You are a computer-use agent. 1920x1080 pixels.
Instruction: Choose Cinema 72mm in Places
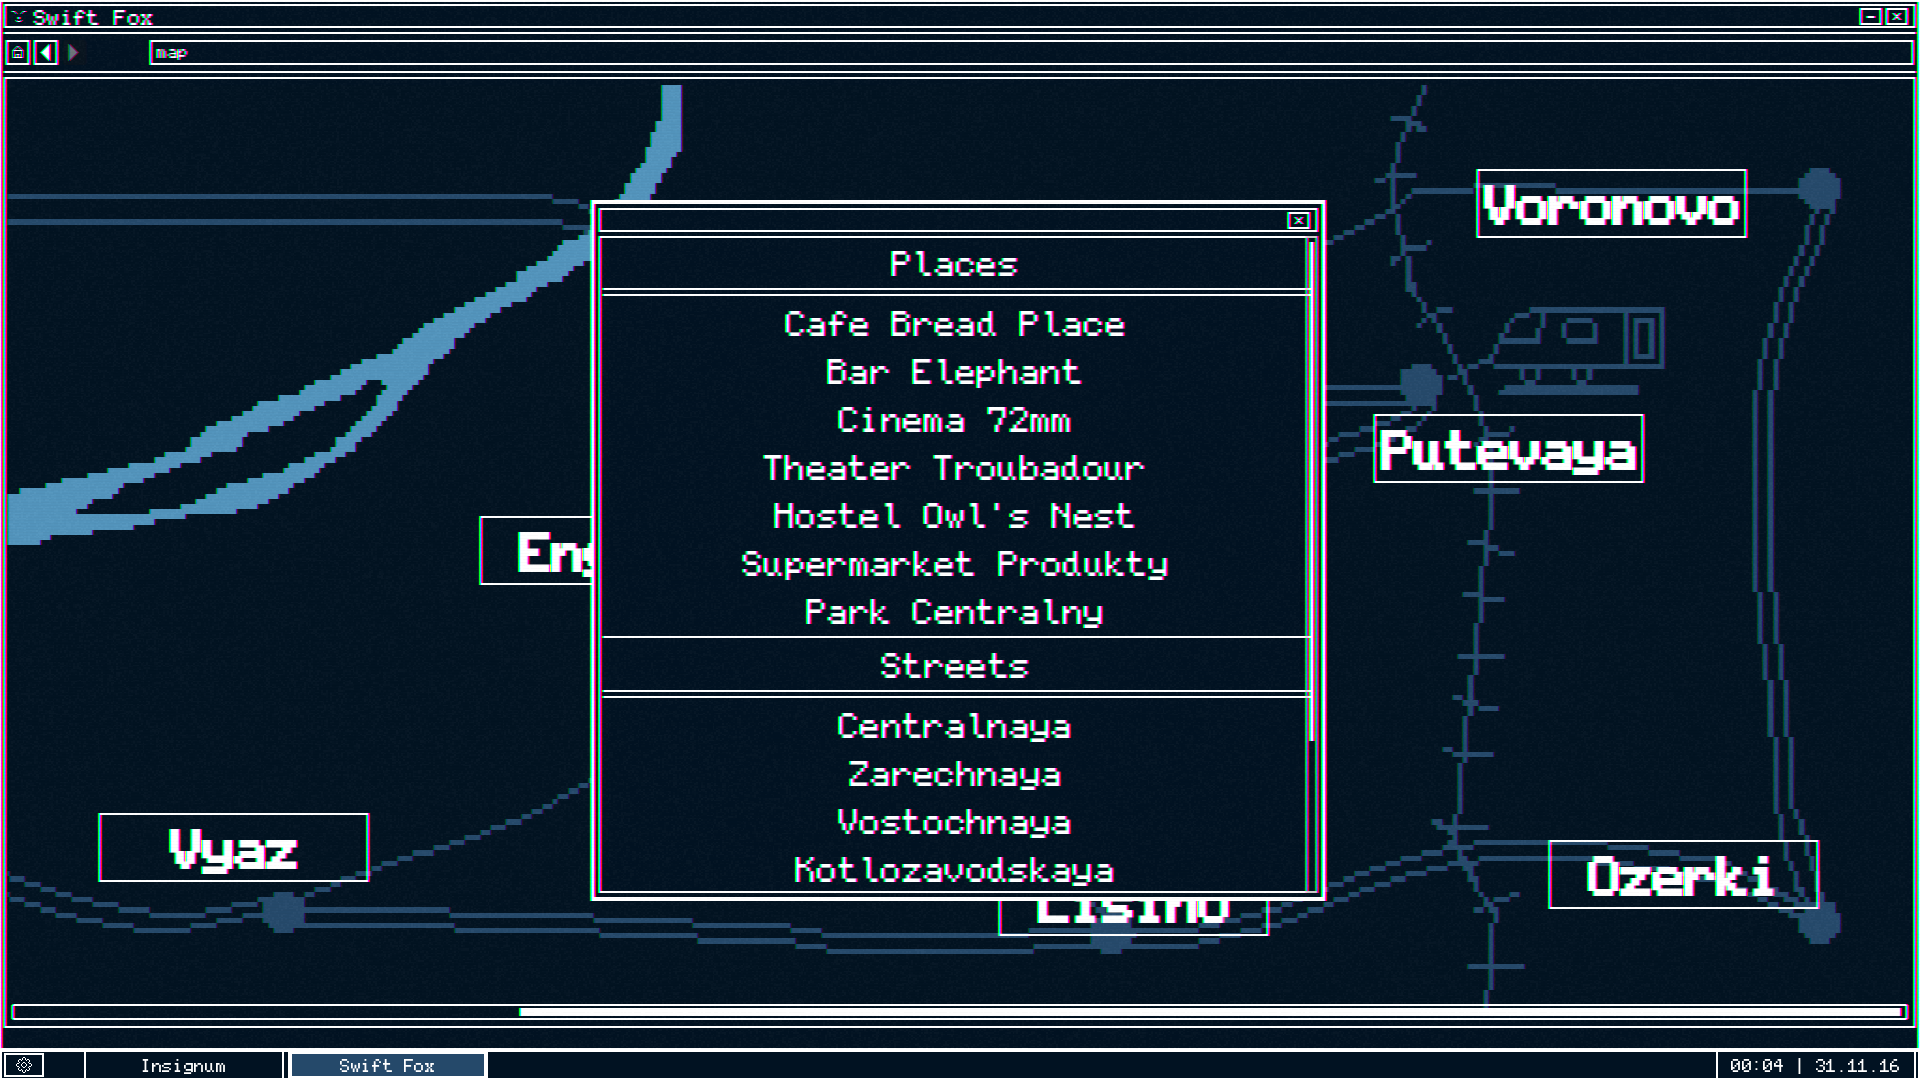click(x=954, y=420)
